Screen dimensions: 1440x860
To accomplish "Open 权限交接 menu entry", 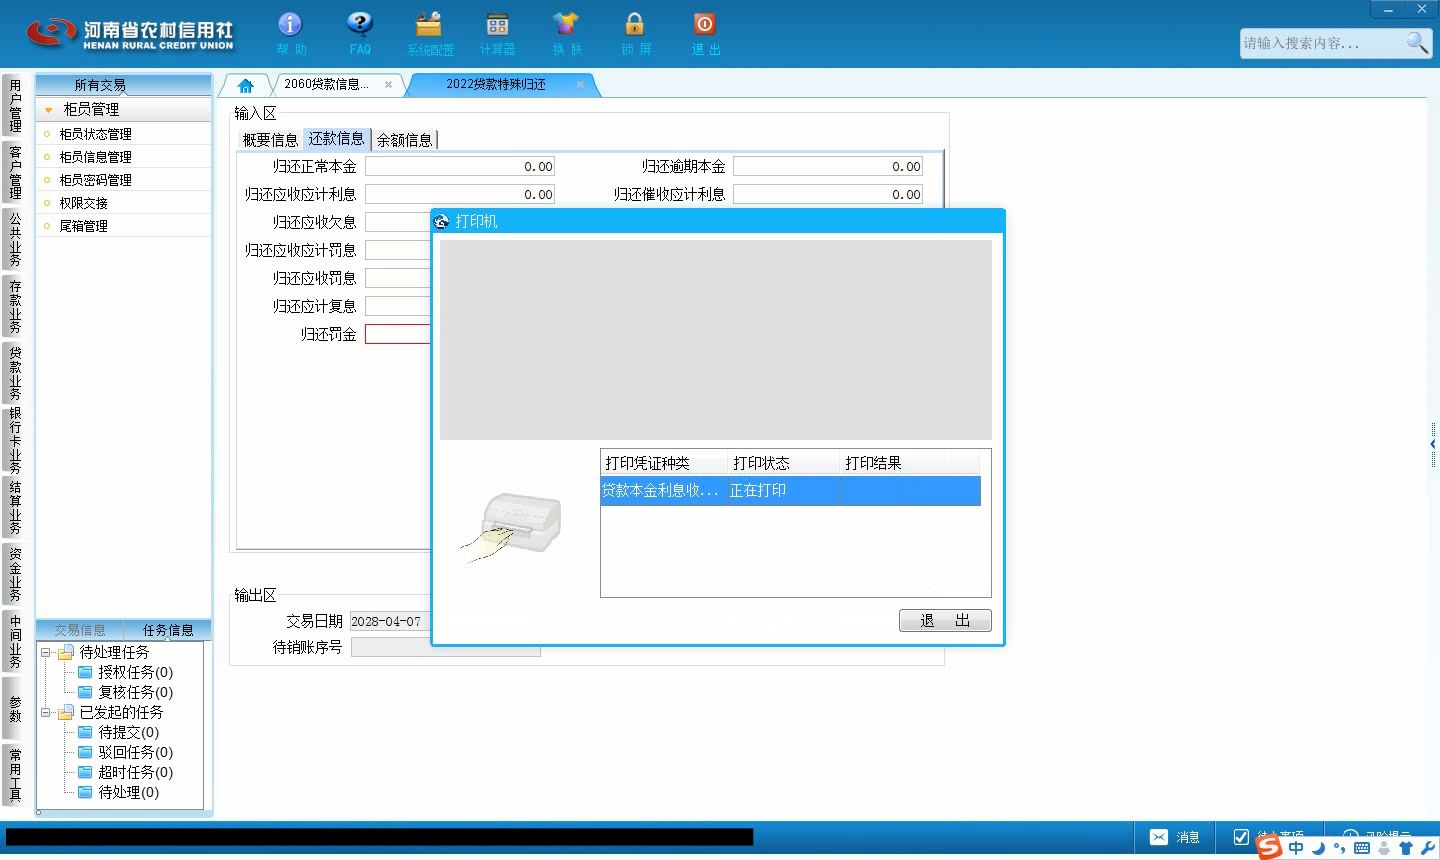I will tap(83, 203).
